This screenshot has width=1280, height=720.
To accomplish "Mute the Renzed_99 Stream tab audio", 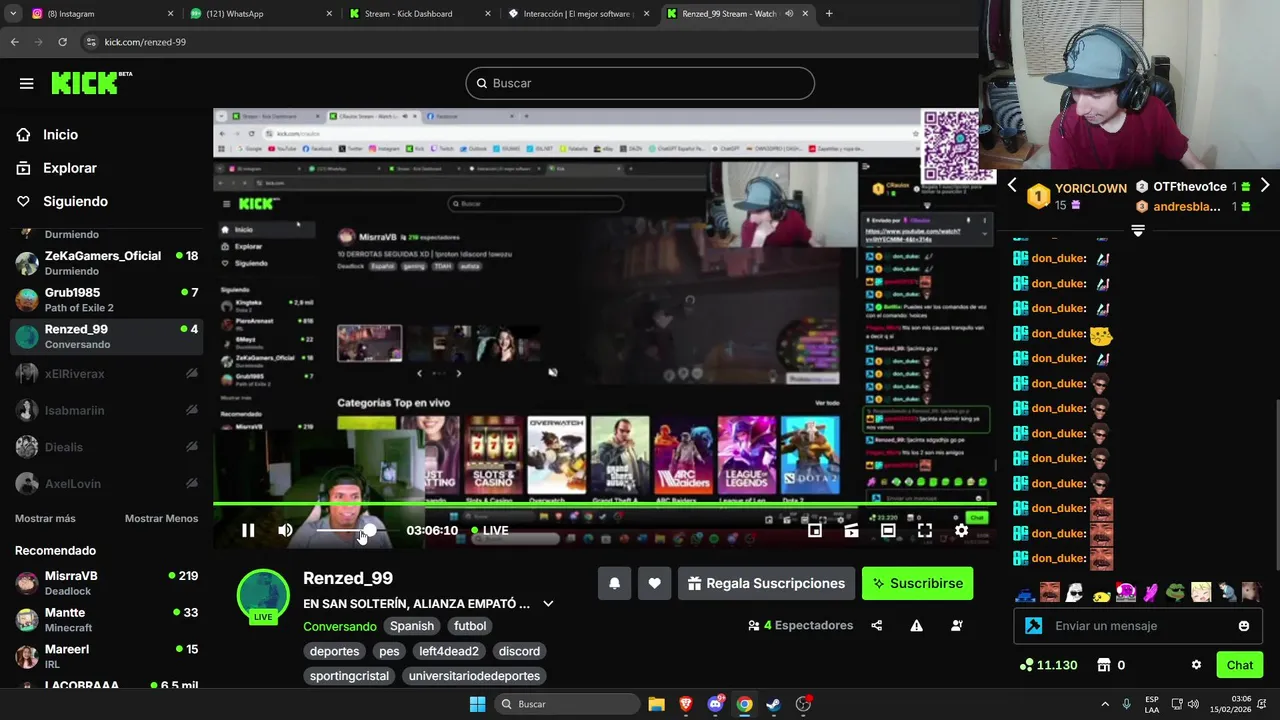I will pyautogui.click(x=789, y=14).
